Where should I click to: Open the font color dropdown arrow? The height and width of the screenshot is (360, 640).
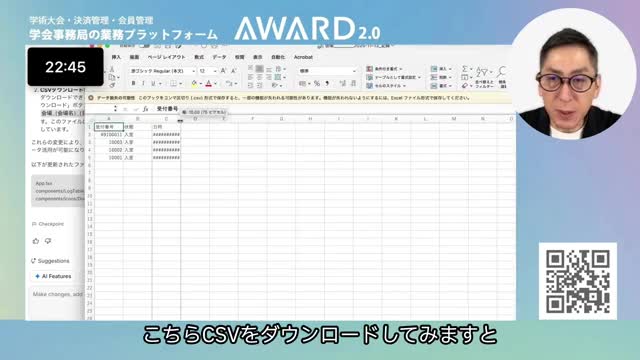(x=215, y=84)
